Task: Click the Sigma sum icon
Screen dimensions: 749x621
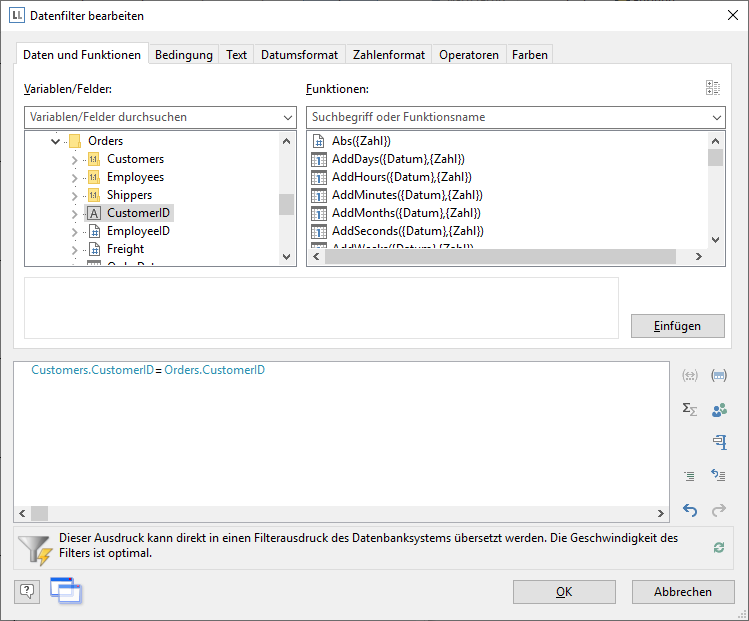Action: [689, 409]
